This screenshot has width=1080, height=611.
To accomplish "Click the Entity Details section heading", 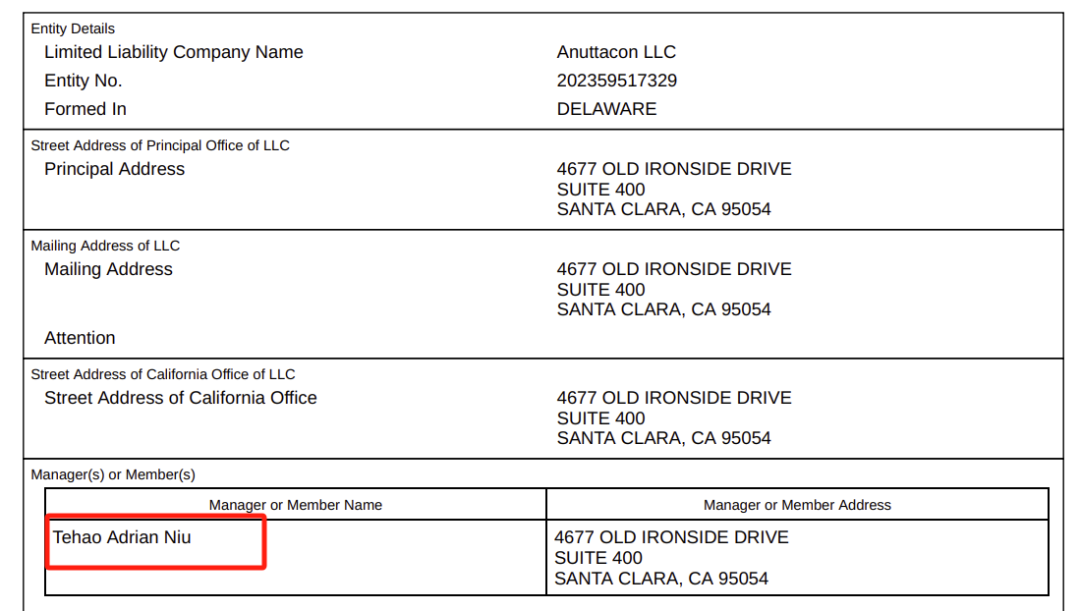I will 73,29.
